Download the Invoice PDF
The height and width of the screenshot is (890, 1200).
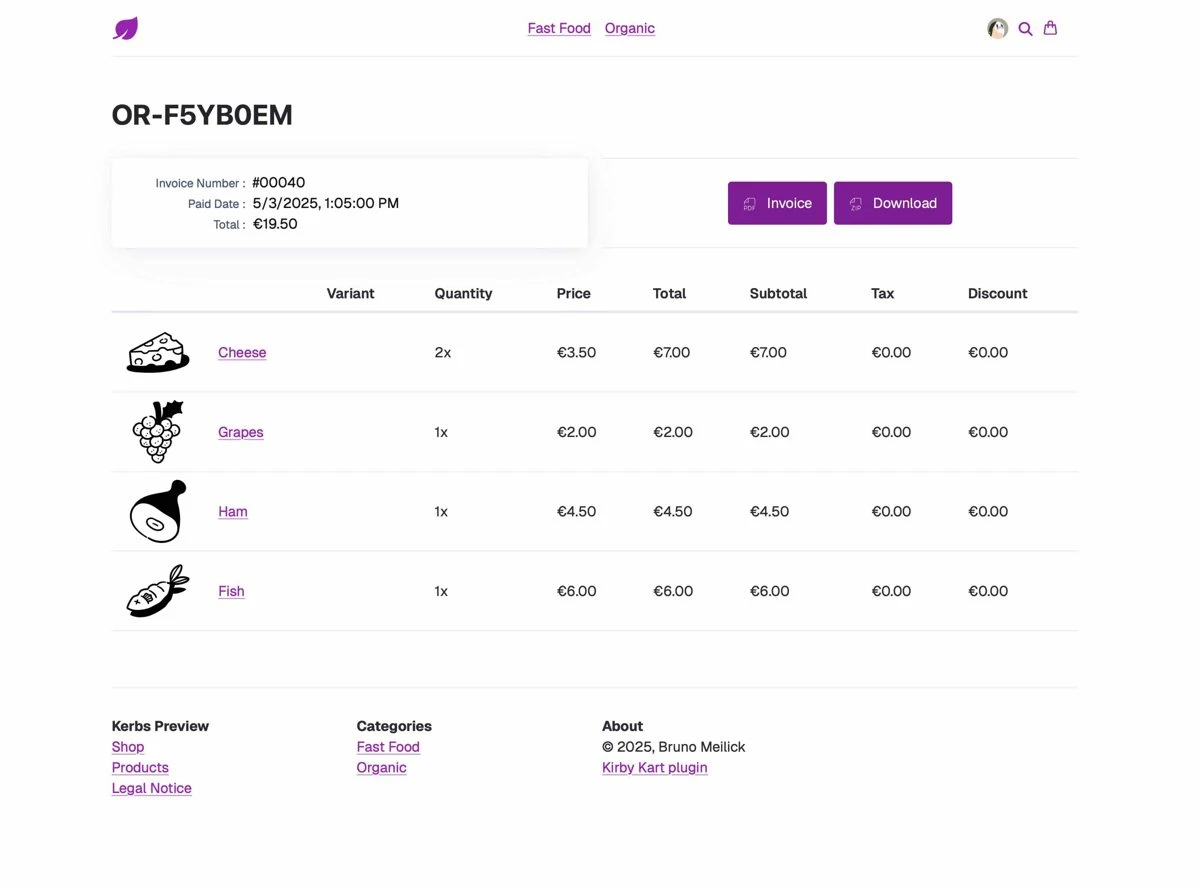tap(777, 203)
